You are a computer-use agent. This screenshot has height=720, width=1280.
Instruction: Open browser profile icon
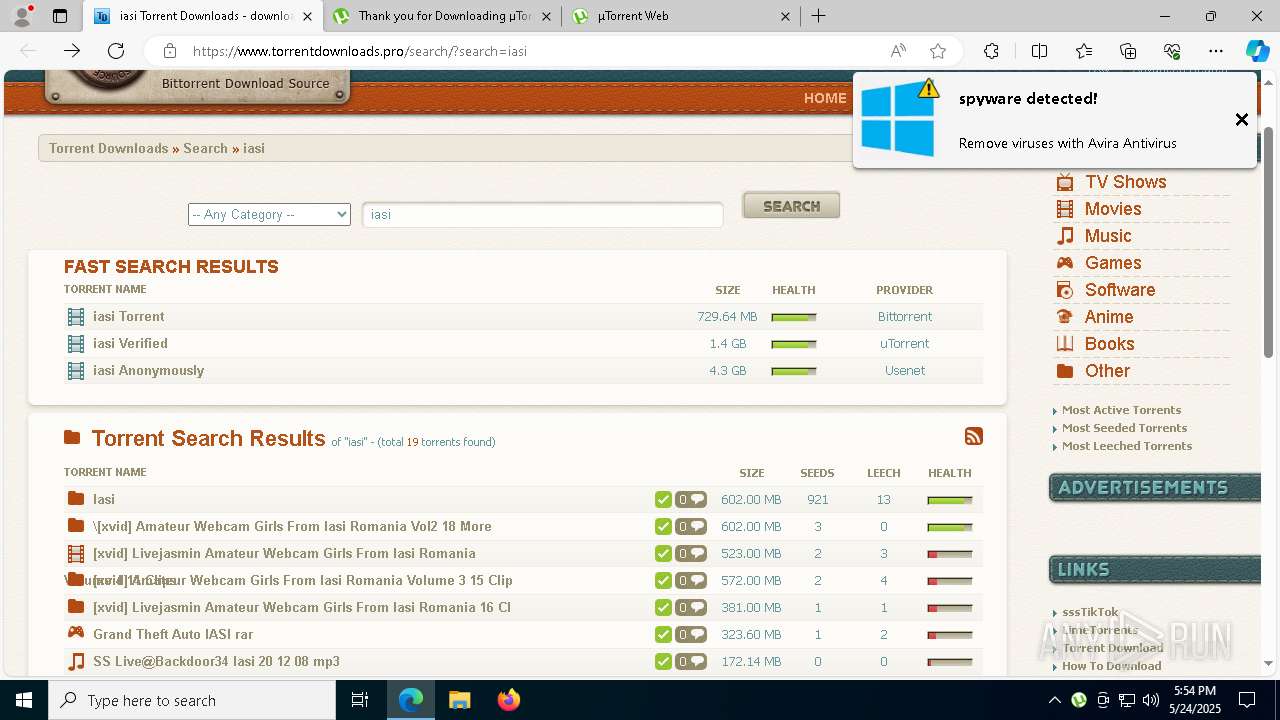22,16
